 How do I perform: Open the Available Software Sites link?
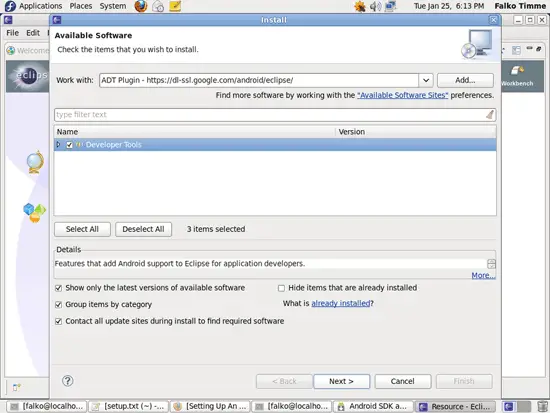coord(402,95)
